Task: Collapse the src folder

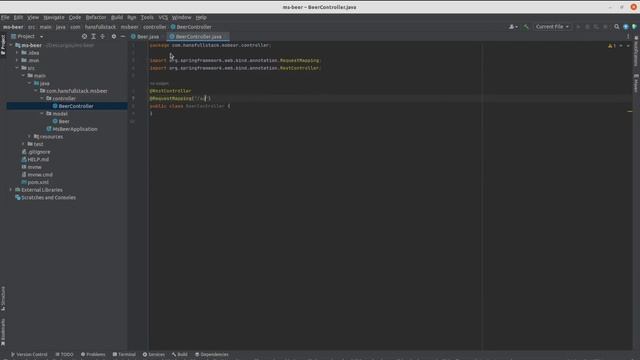Action: pyautogui.click(x=17, y=68)
